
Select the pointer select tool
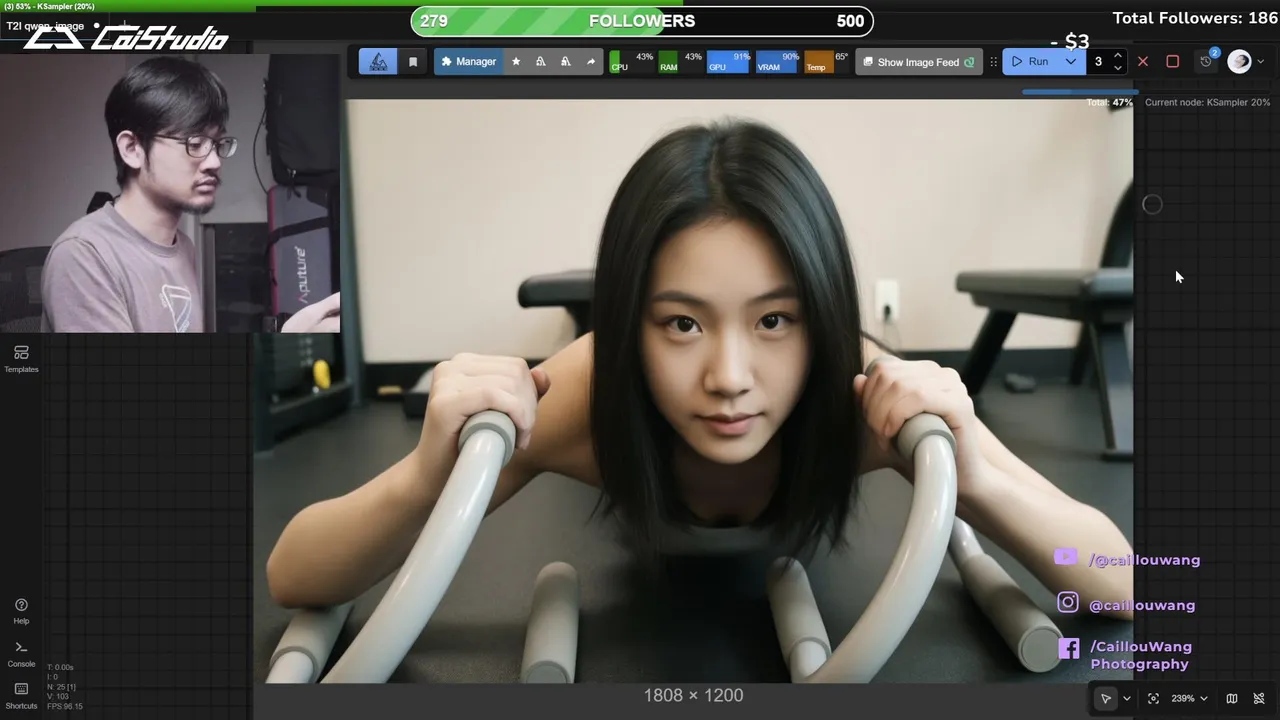tap(1105, 698)
